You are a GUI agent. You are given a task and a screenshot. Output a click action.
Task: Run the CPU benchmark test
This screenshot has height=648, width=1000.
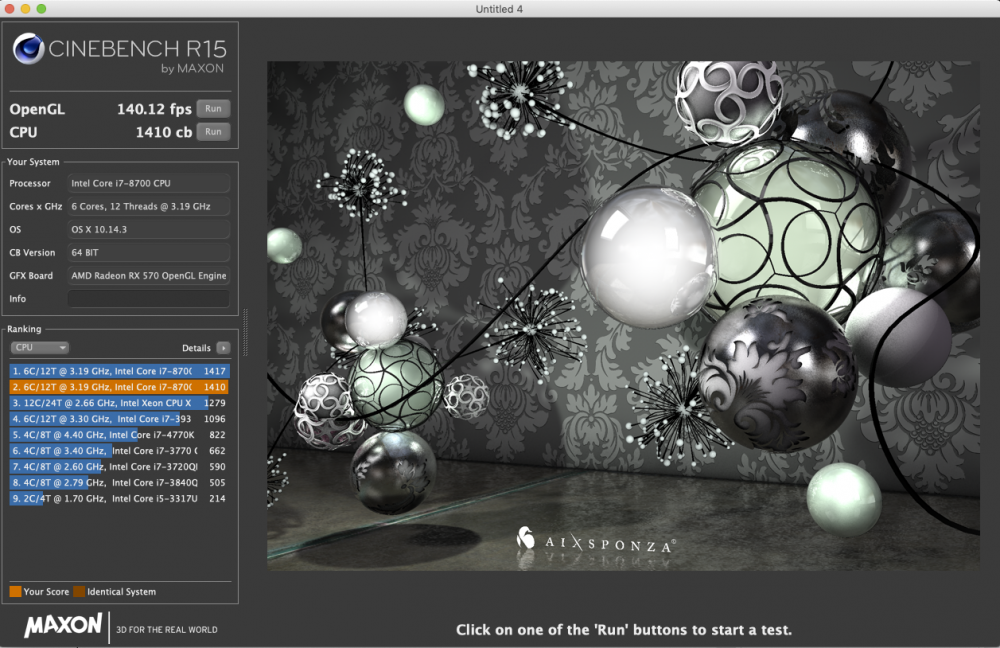[x=213, y=132]
